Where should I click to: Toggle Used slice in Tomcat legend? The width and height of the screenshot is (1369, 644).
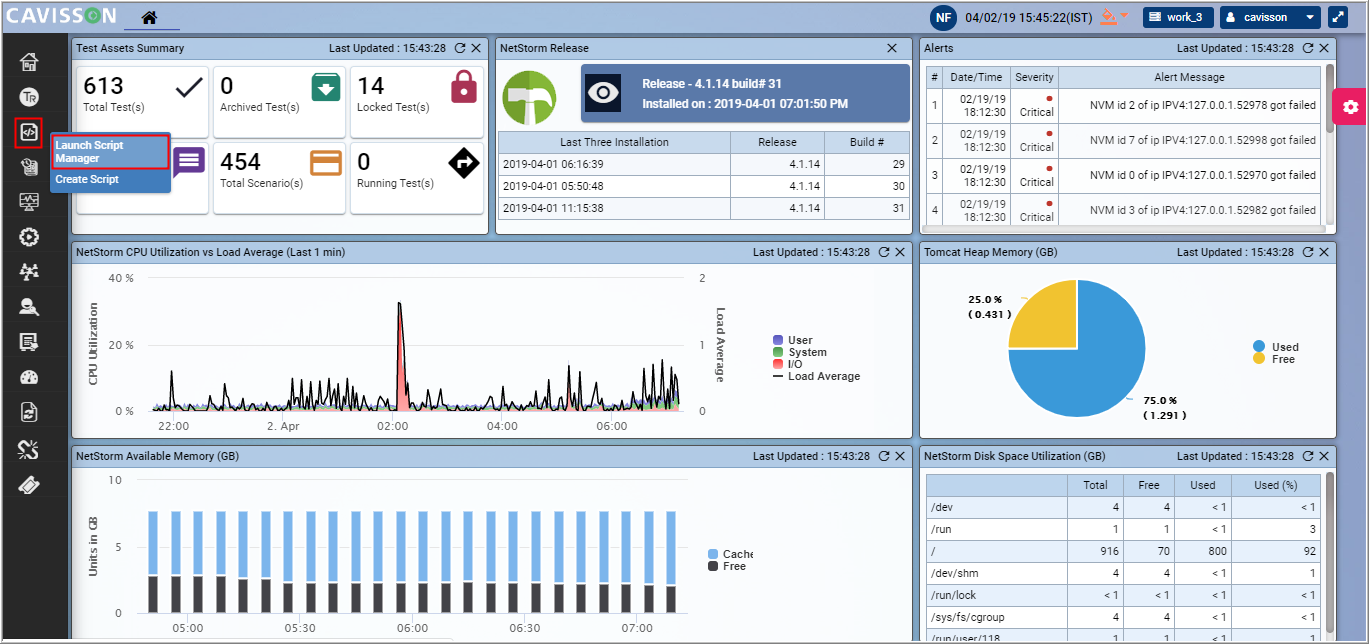1276,347
